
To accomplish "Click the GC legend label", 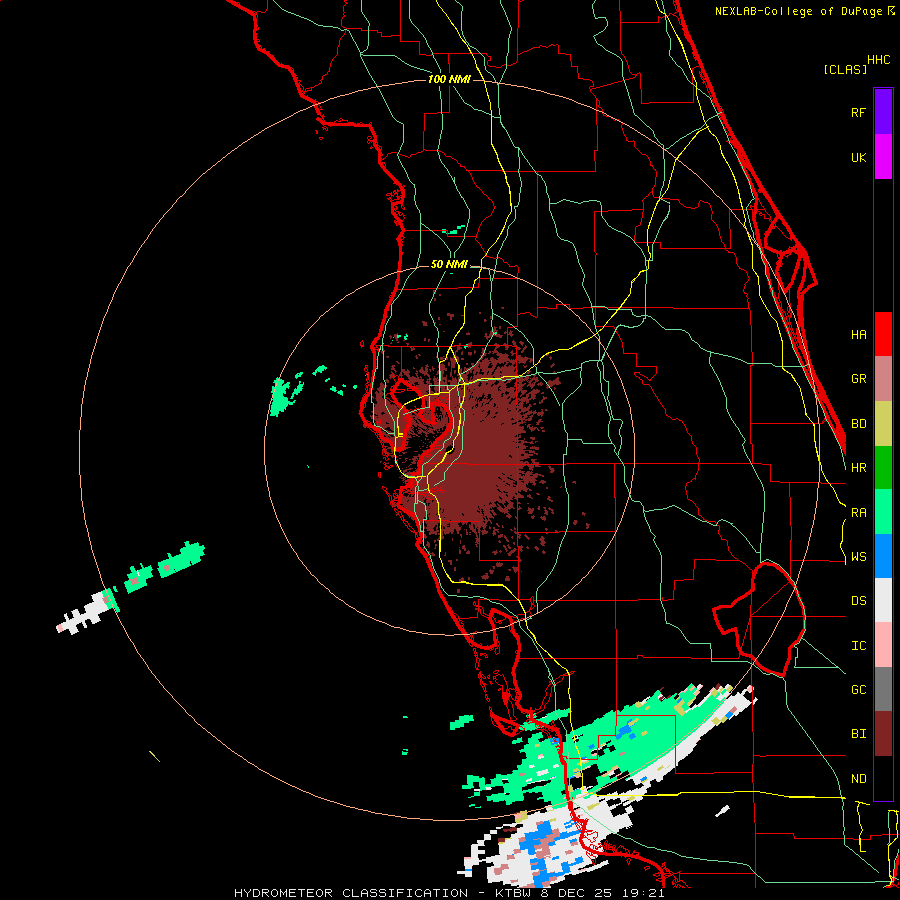I will (x=858, y=689).
